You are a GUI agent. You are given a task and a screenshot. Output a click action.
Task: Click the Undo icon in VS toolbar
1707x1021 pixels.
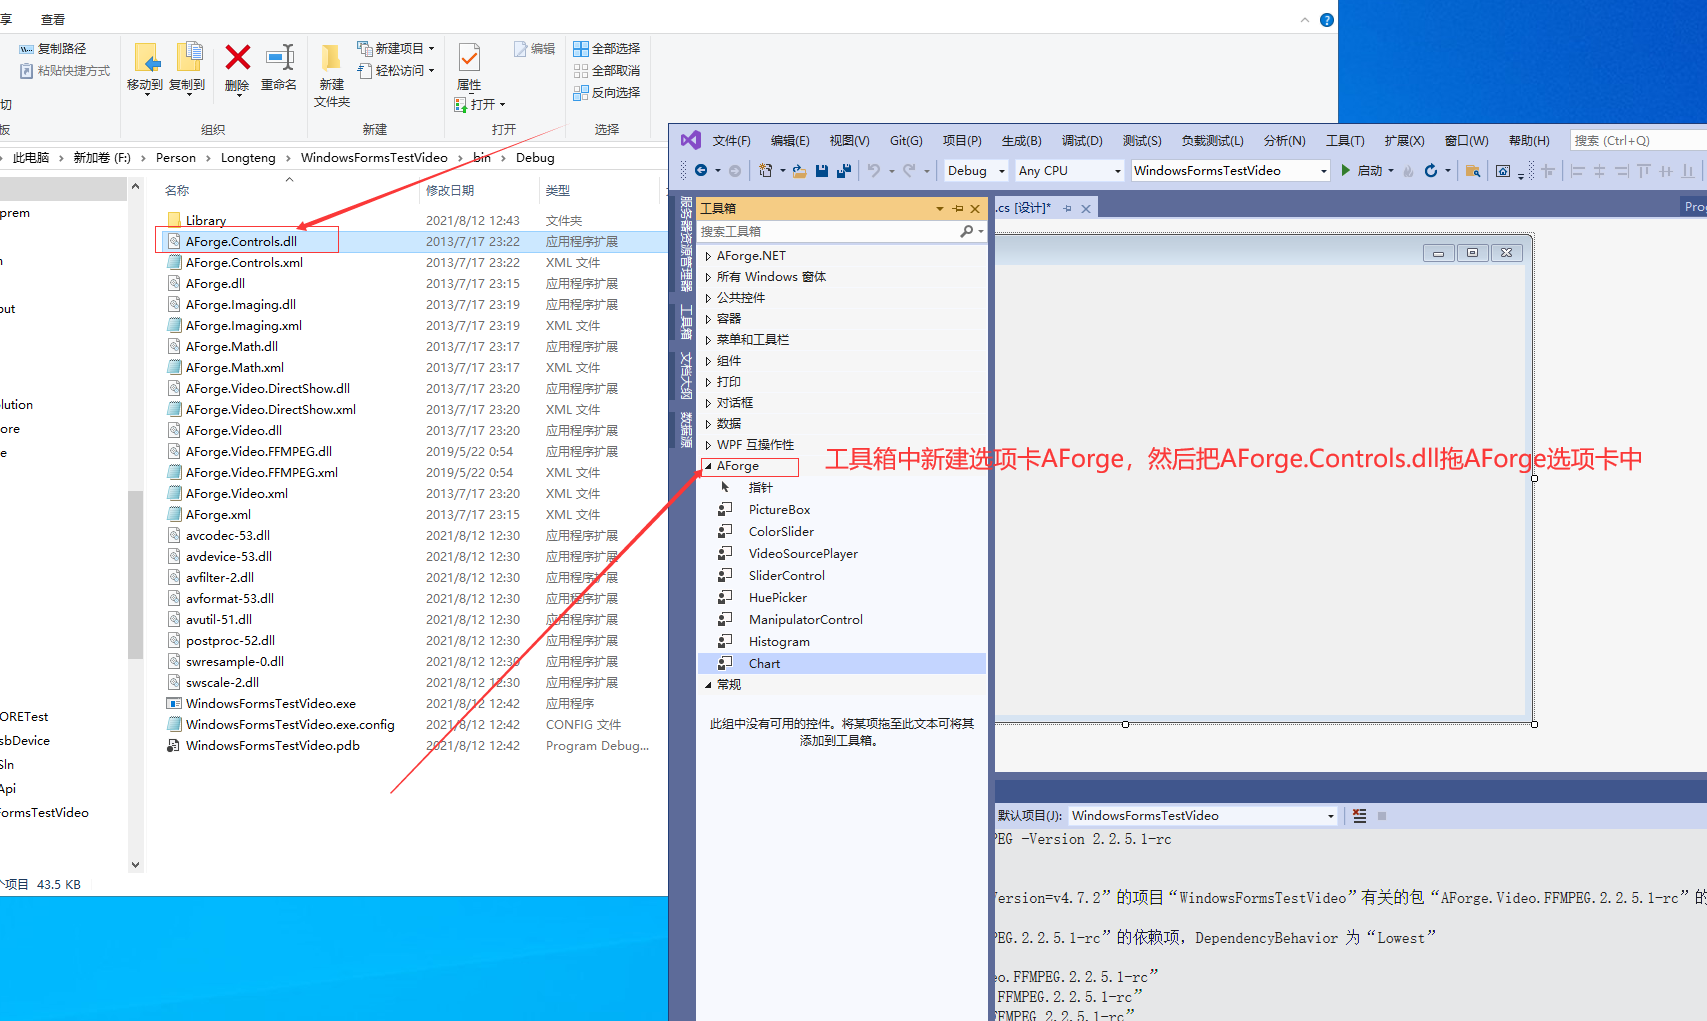point(874,171)
